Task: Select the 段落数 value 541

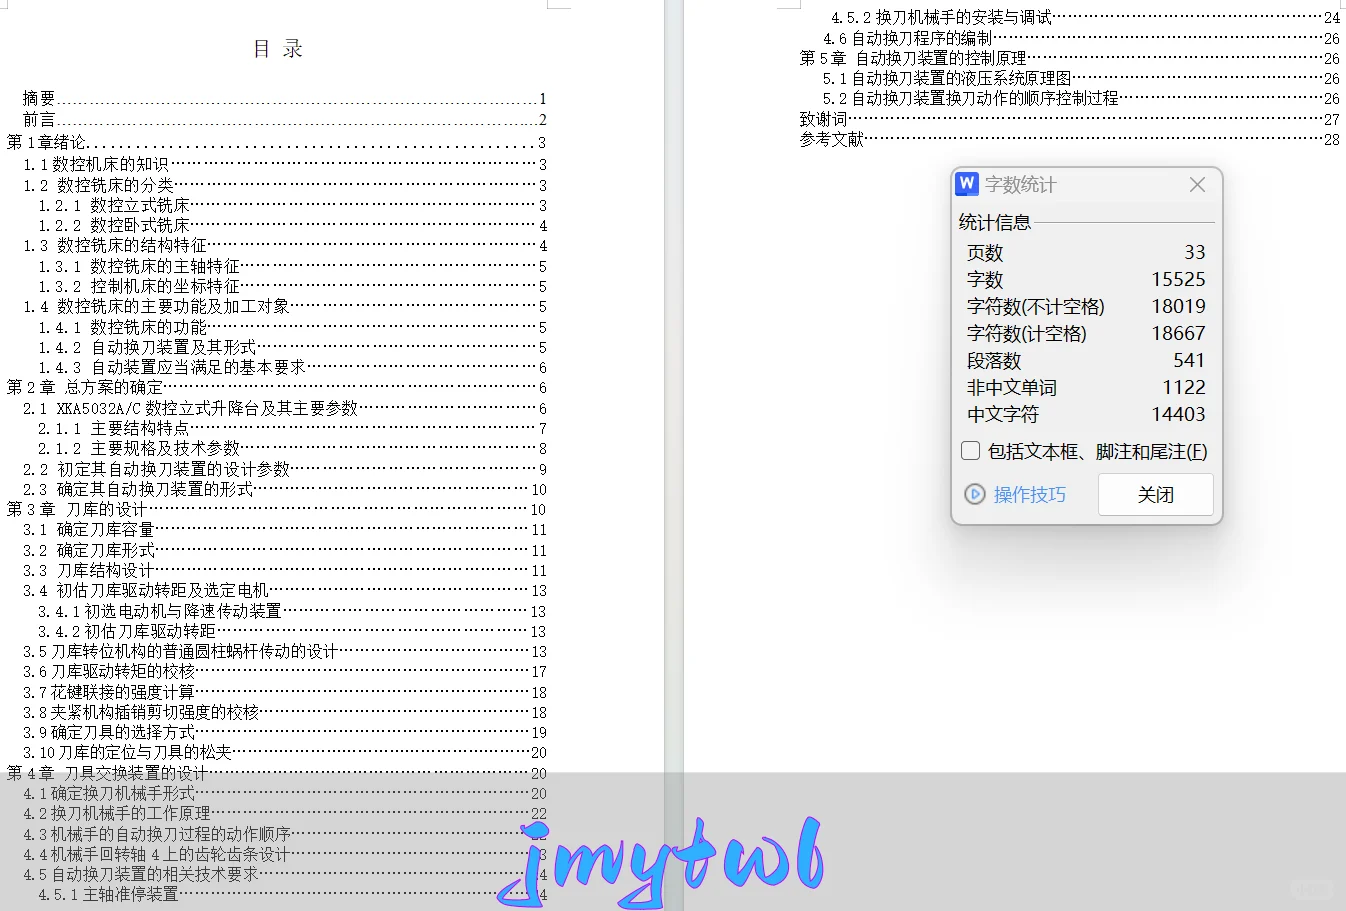Action: (x=1189, y=360)
